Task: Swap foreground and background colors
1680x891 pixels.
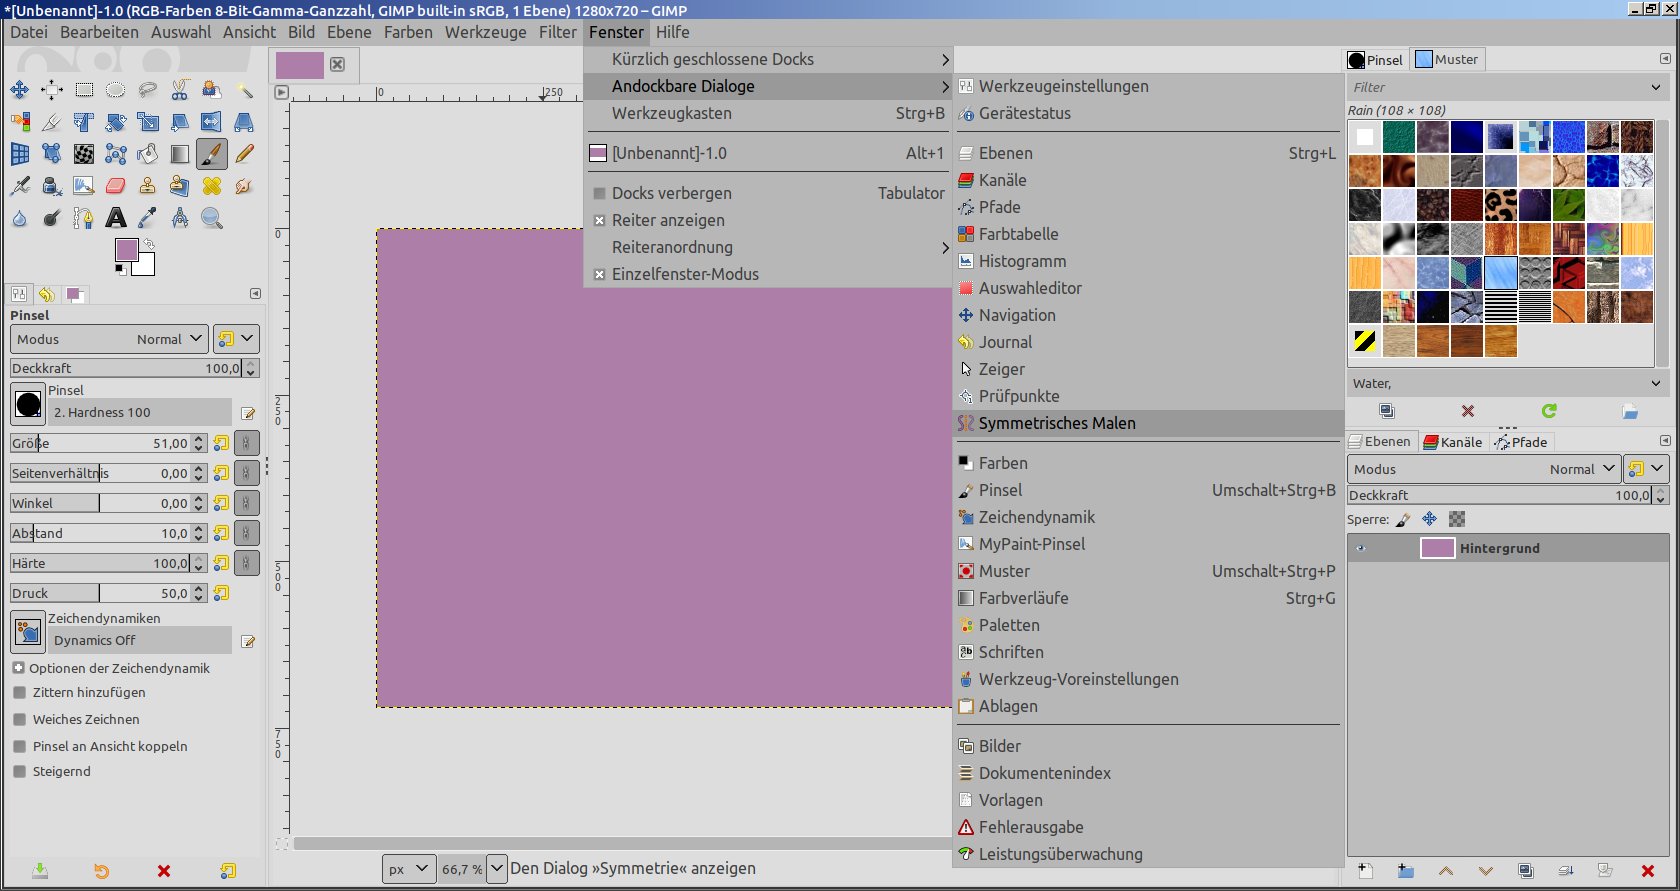Action: [x=149, y=243]
